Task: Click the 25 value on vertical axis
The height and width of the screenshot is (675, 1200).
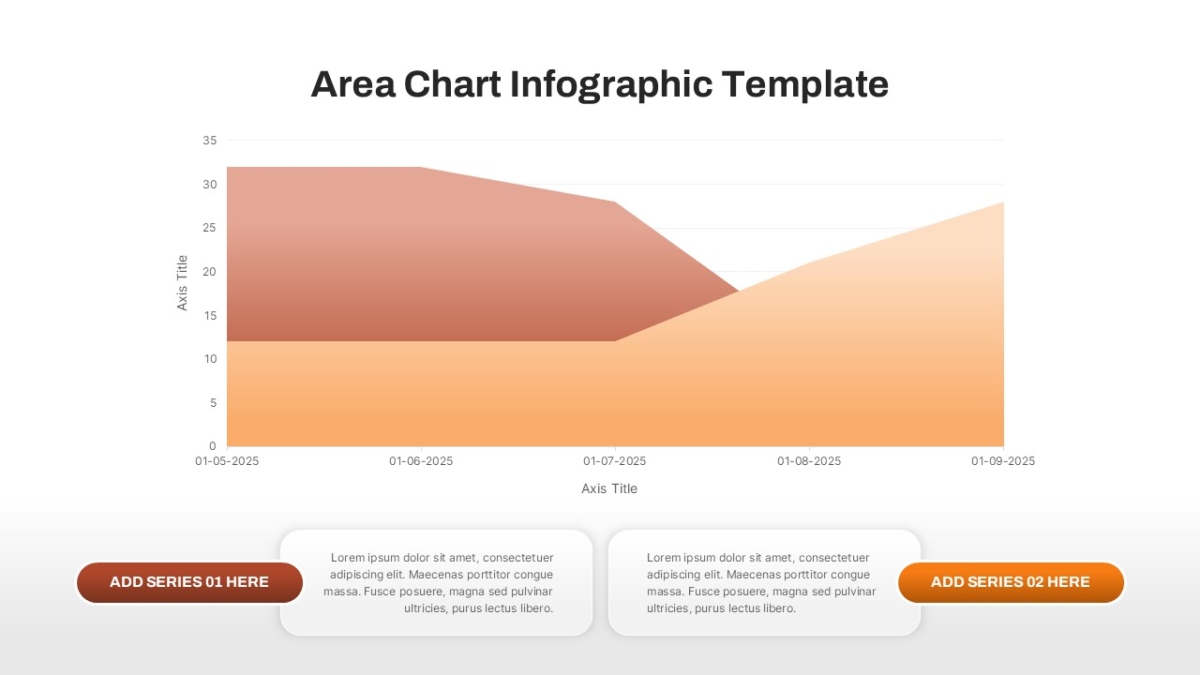Action: tap(209, 228)
